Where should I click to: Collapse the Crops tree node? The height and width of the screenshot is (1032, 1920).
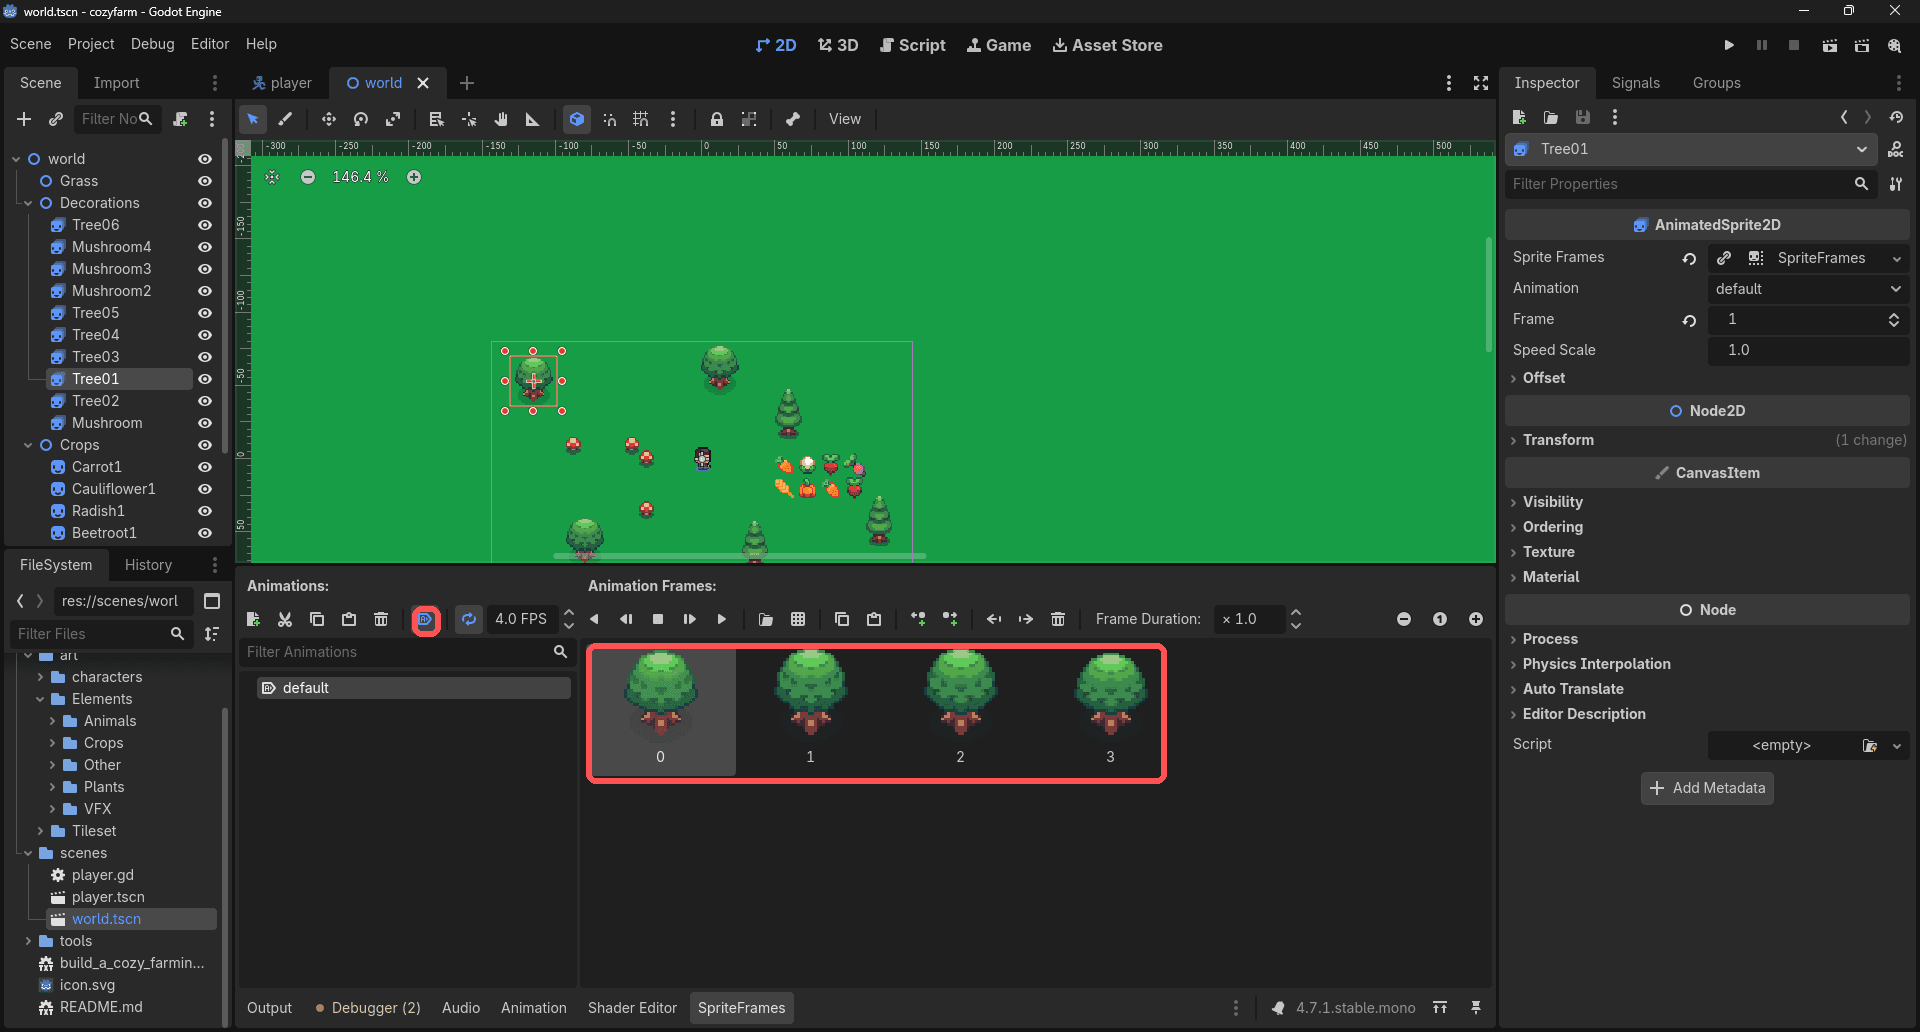pyautogui.click(x=28, y=445)
